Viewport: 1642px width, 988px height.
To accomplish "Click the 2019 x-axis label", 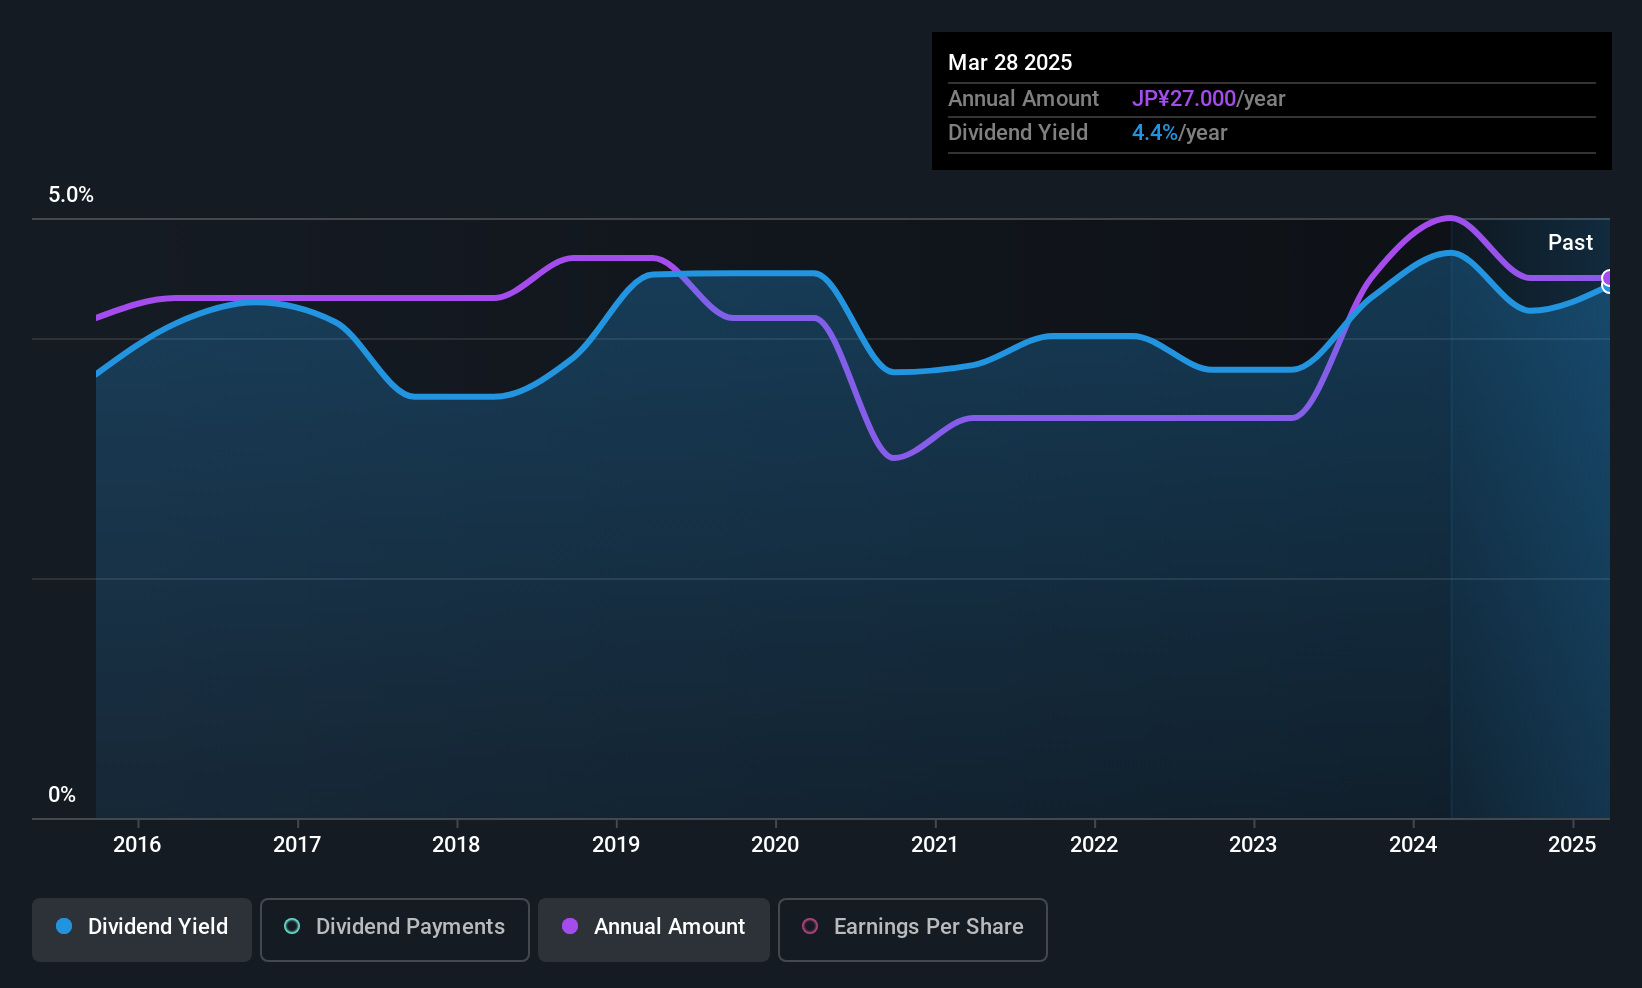I will (616, 844).
